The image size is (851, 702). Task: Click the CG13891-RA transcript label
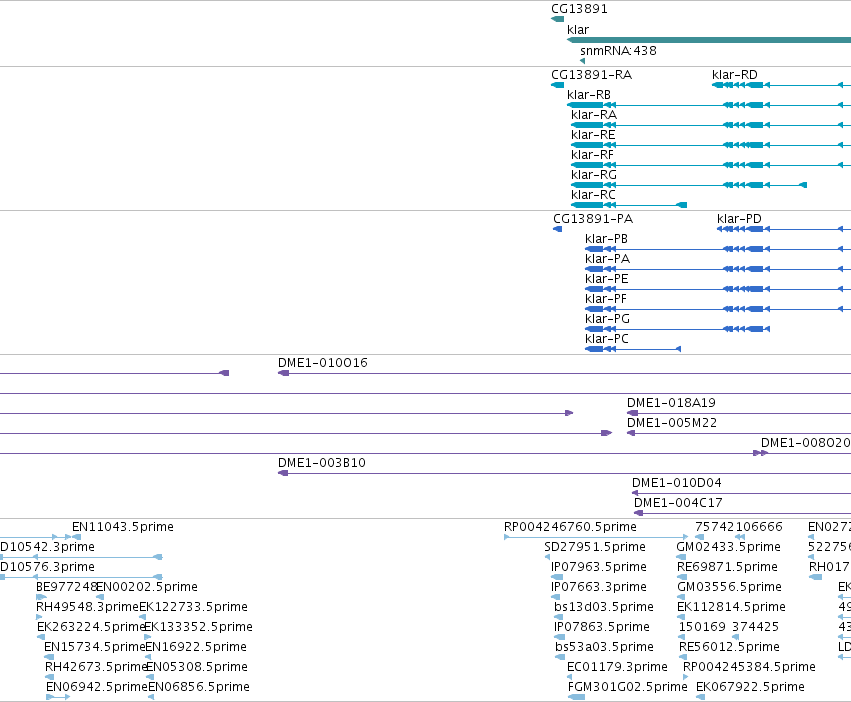(592, 75)
